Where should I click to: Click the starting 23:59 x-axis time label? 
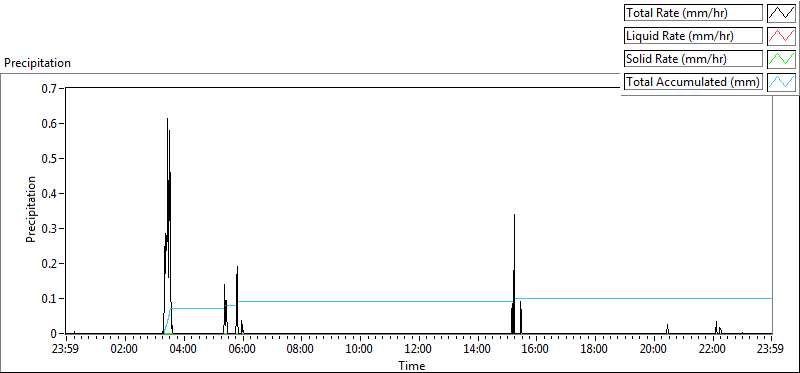(66, 350)
